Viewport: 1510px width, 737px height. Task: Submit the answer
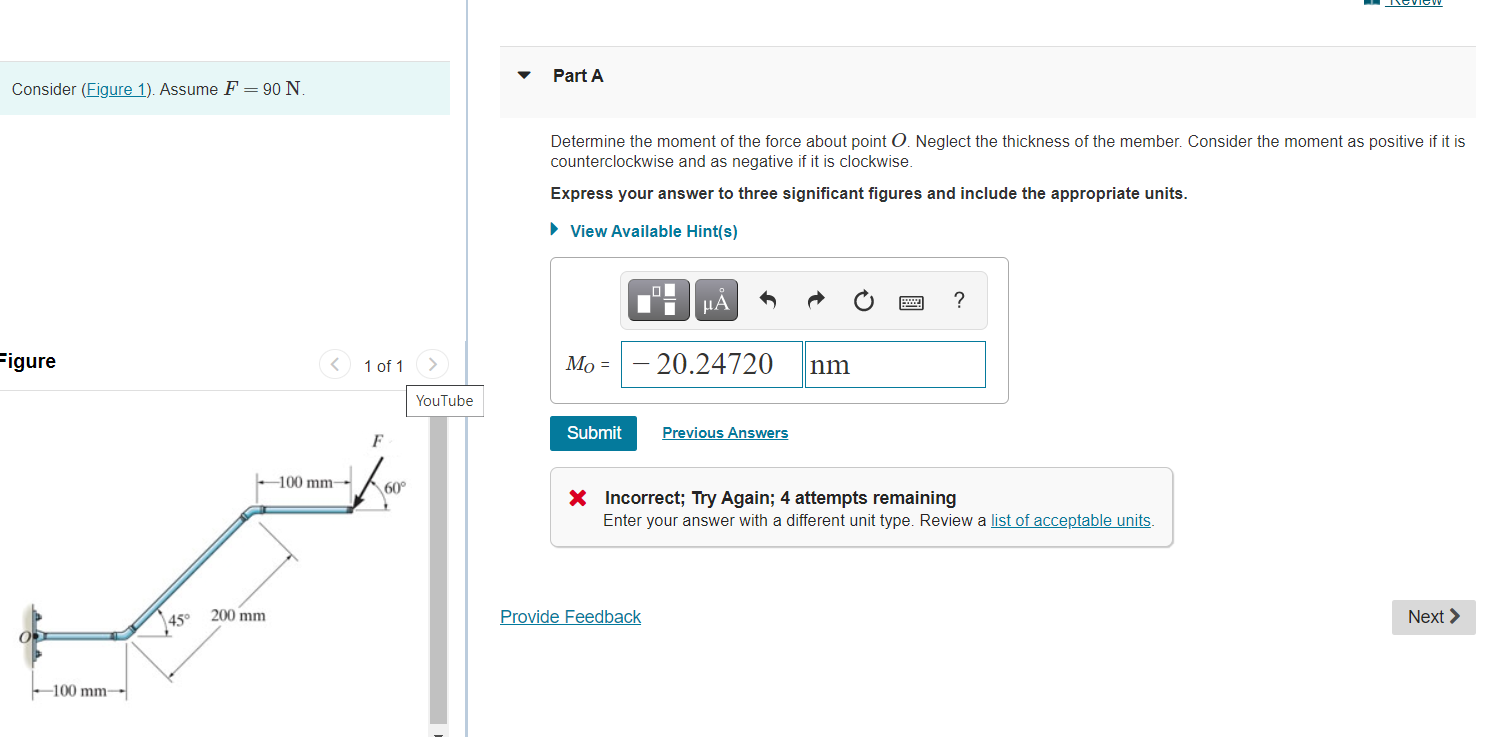click(592, 433)
